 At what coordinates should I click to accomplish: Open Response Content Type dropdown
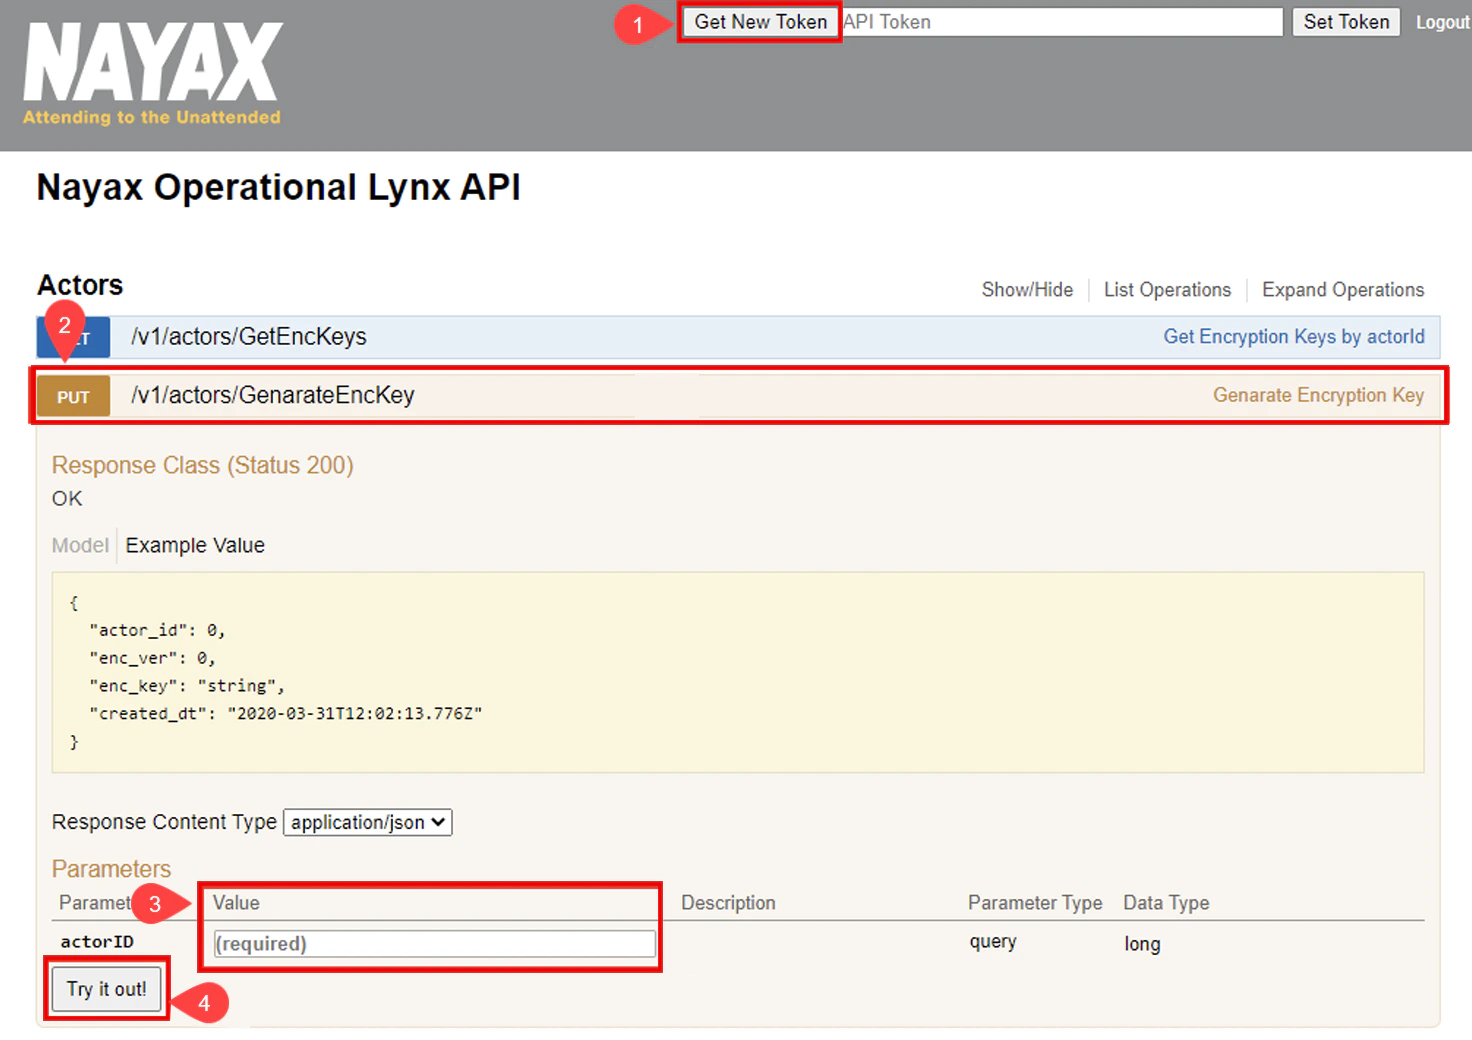(x=368, y=822)
